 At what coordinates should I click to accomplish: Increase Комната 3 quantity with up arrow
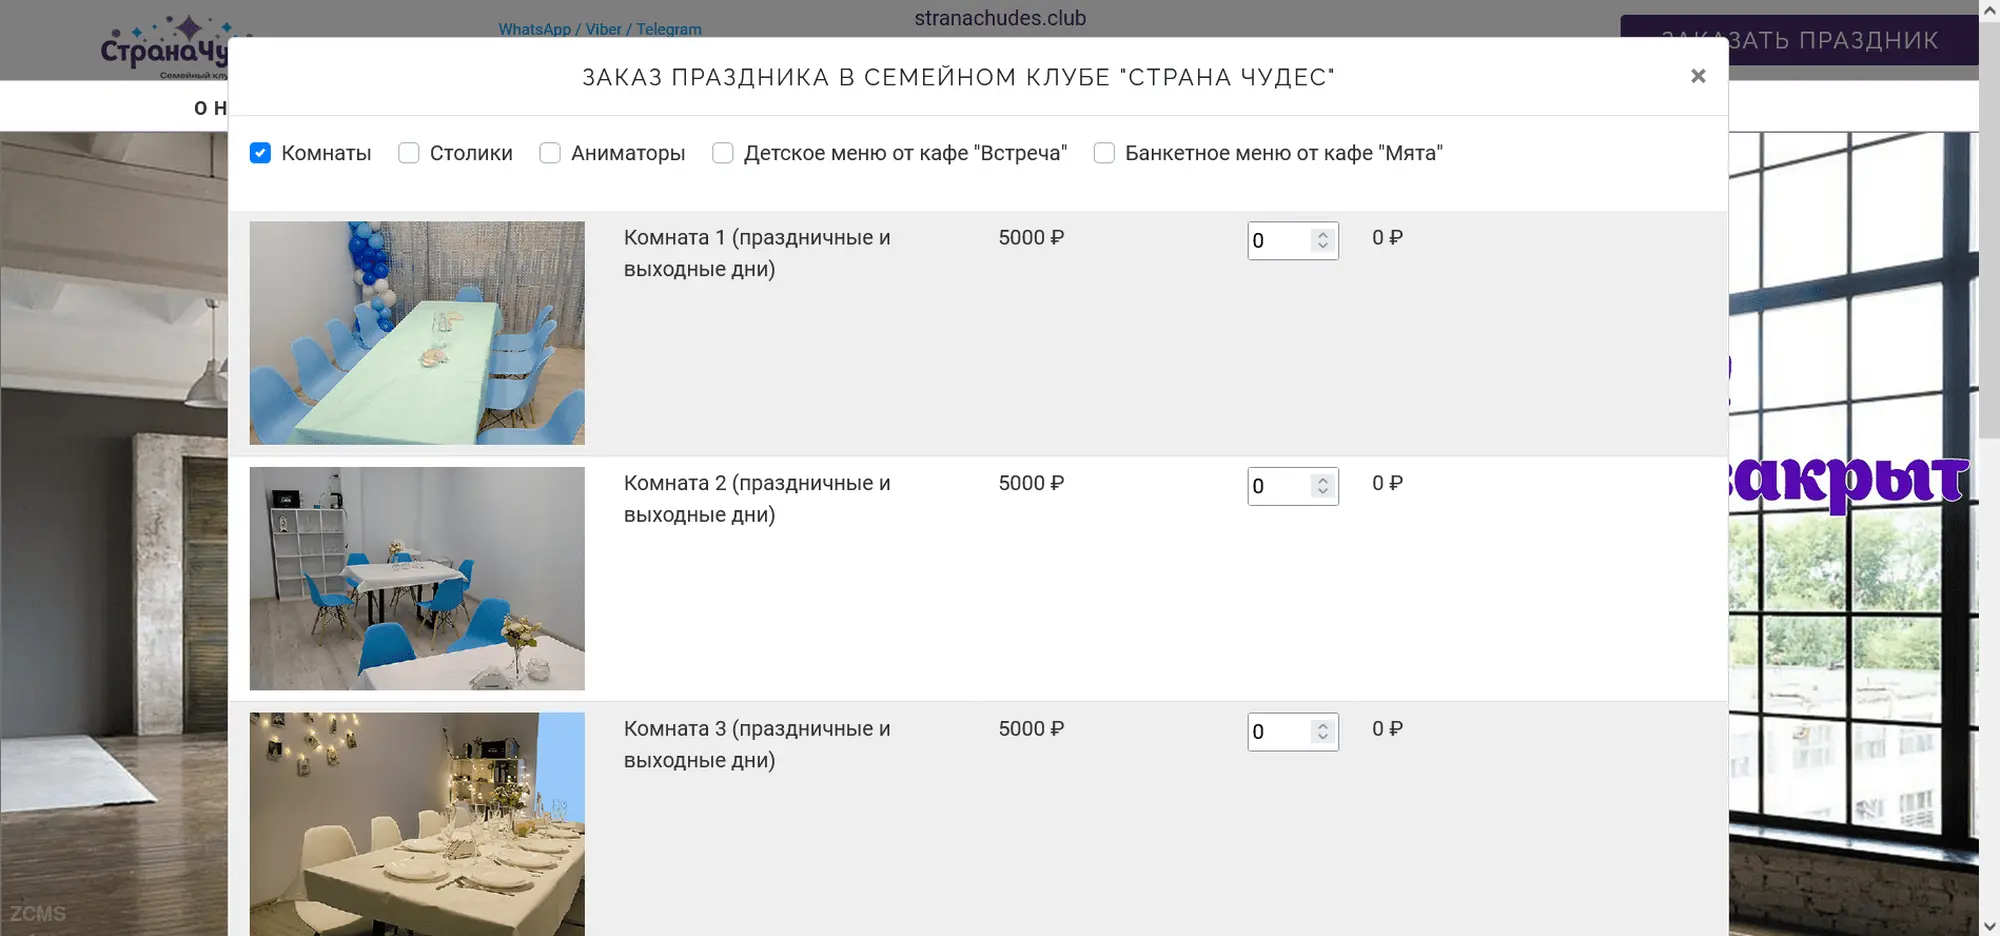click(x=1323, y=726)
